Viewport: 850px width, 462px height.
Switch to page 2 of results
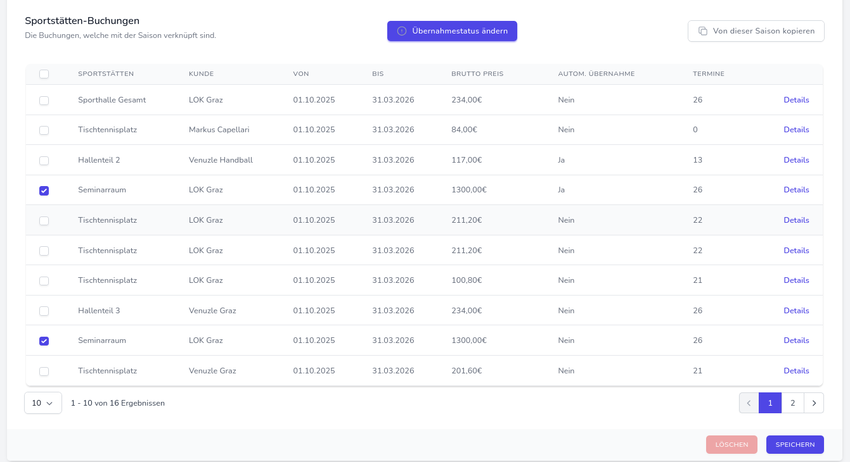point(792,403)
